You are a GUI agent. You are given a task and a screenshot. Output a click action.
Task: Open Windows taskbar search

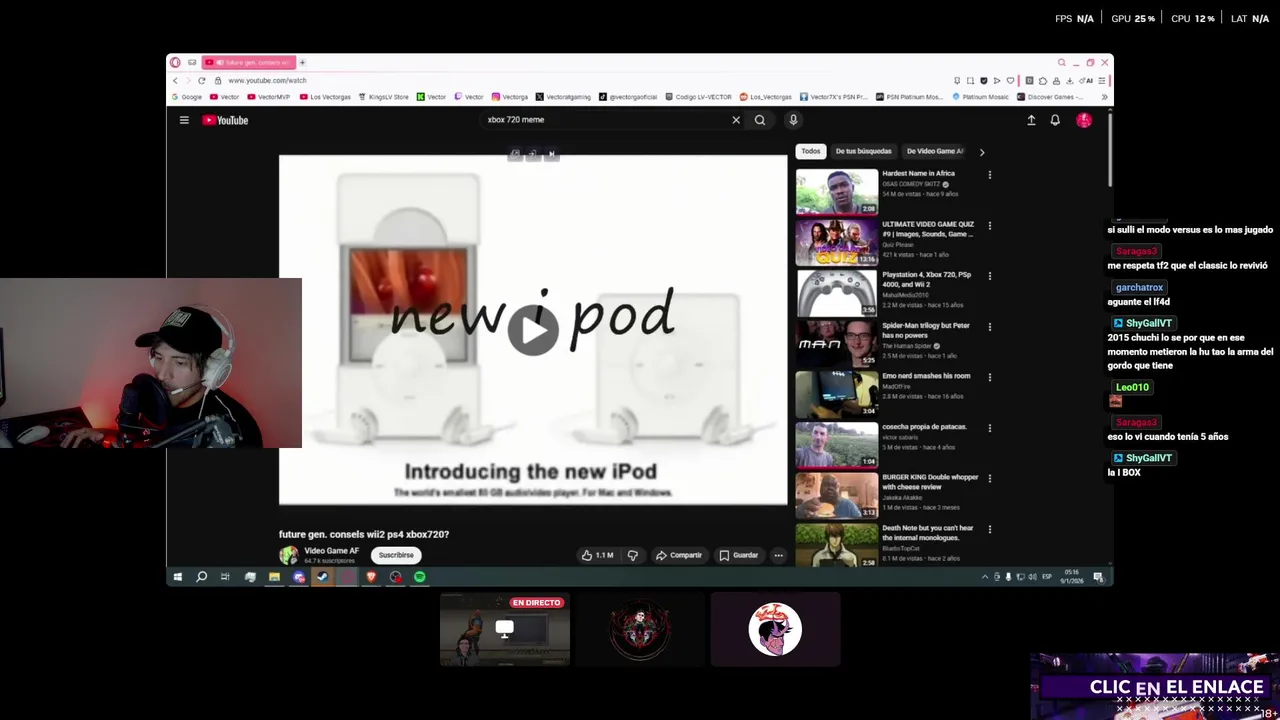[201, 577]
